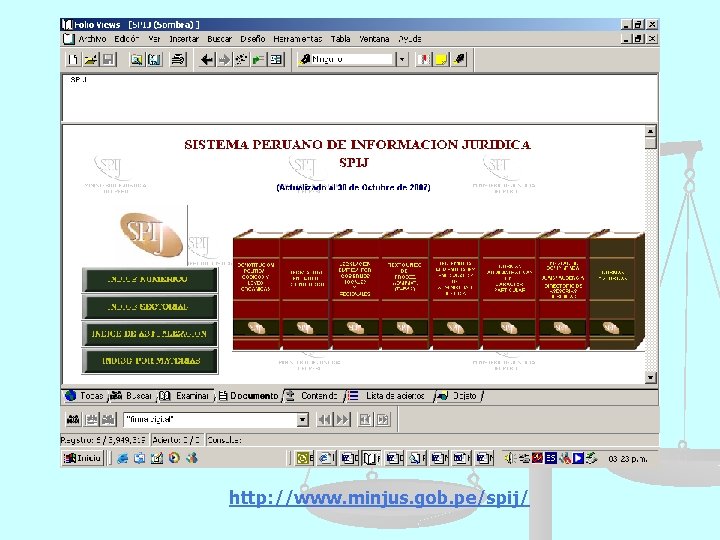Click the taskbar clock

pyautogui.click(x=628, y=458)
